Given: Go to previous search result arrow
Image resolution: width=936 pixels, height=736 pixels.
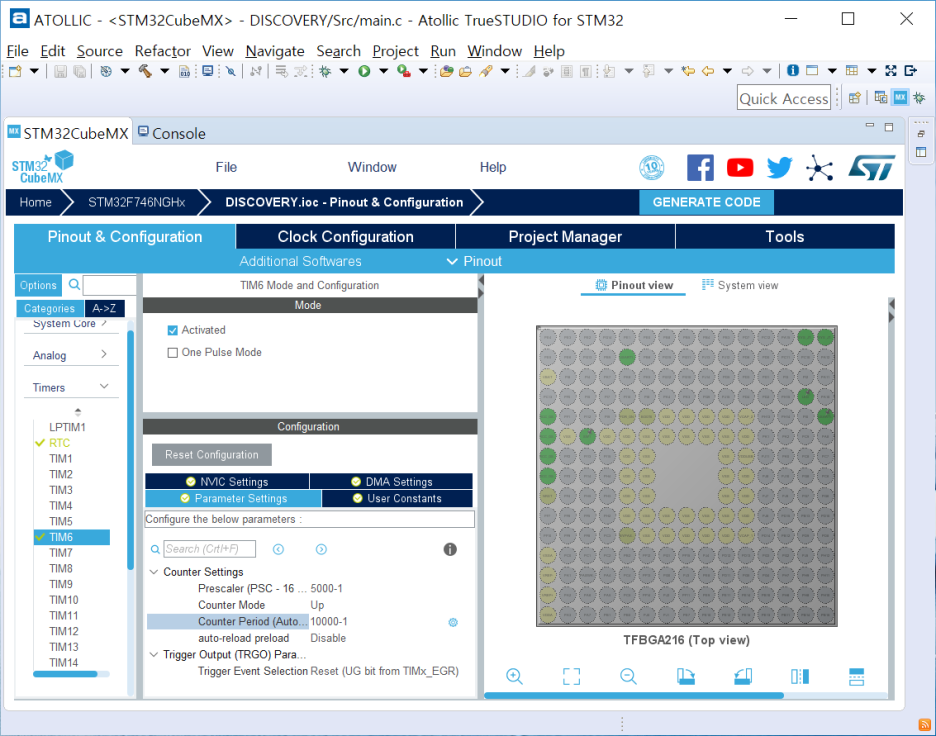Looking at the screenshot, I should [x=278, y=549].
